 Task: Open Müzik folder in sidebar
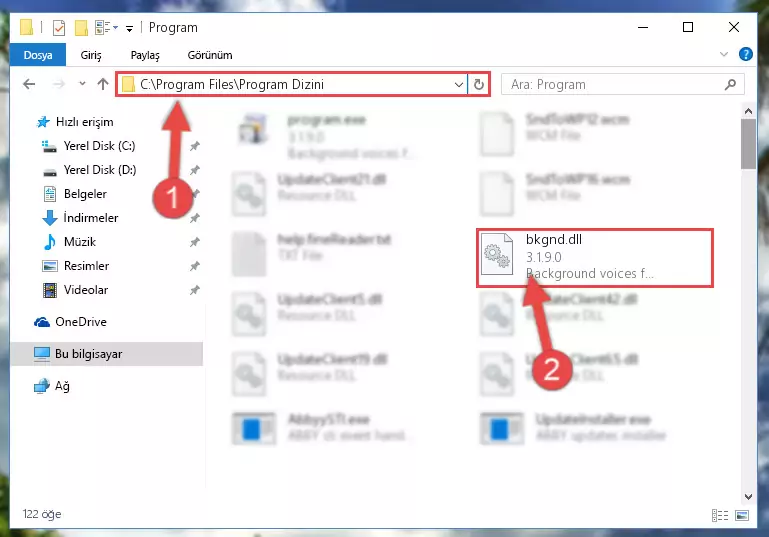pyautogui.click(x=70, y=242)
